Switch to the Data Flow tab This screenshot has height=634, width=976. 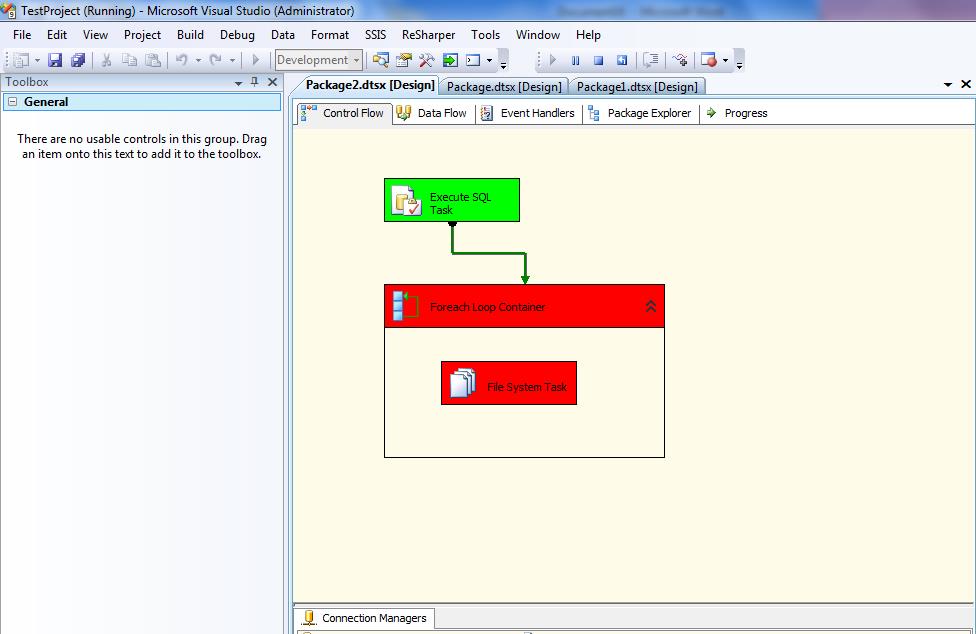pyautogui.click(x=432, y=113)
